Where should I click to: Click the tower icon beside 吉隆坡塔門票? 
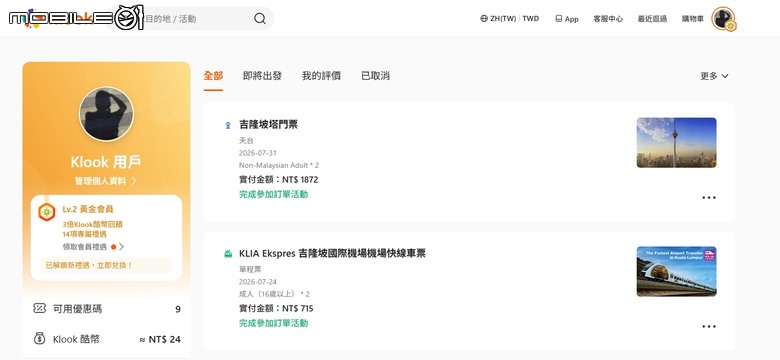click(x=228, y=125)
